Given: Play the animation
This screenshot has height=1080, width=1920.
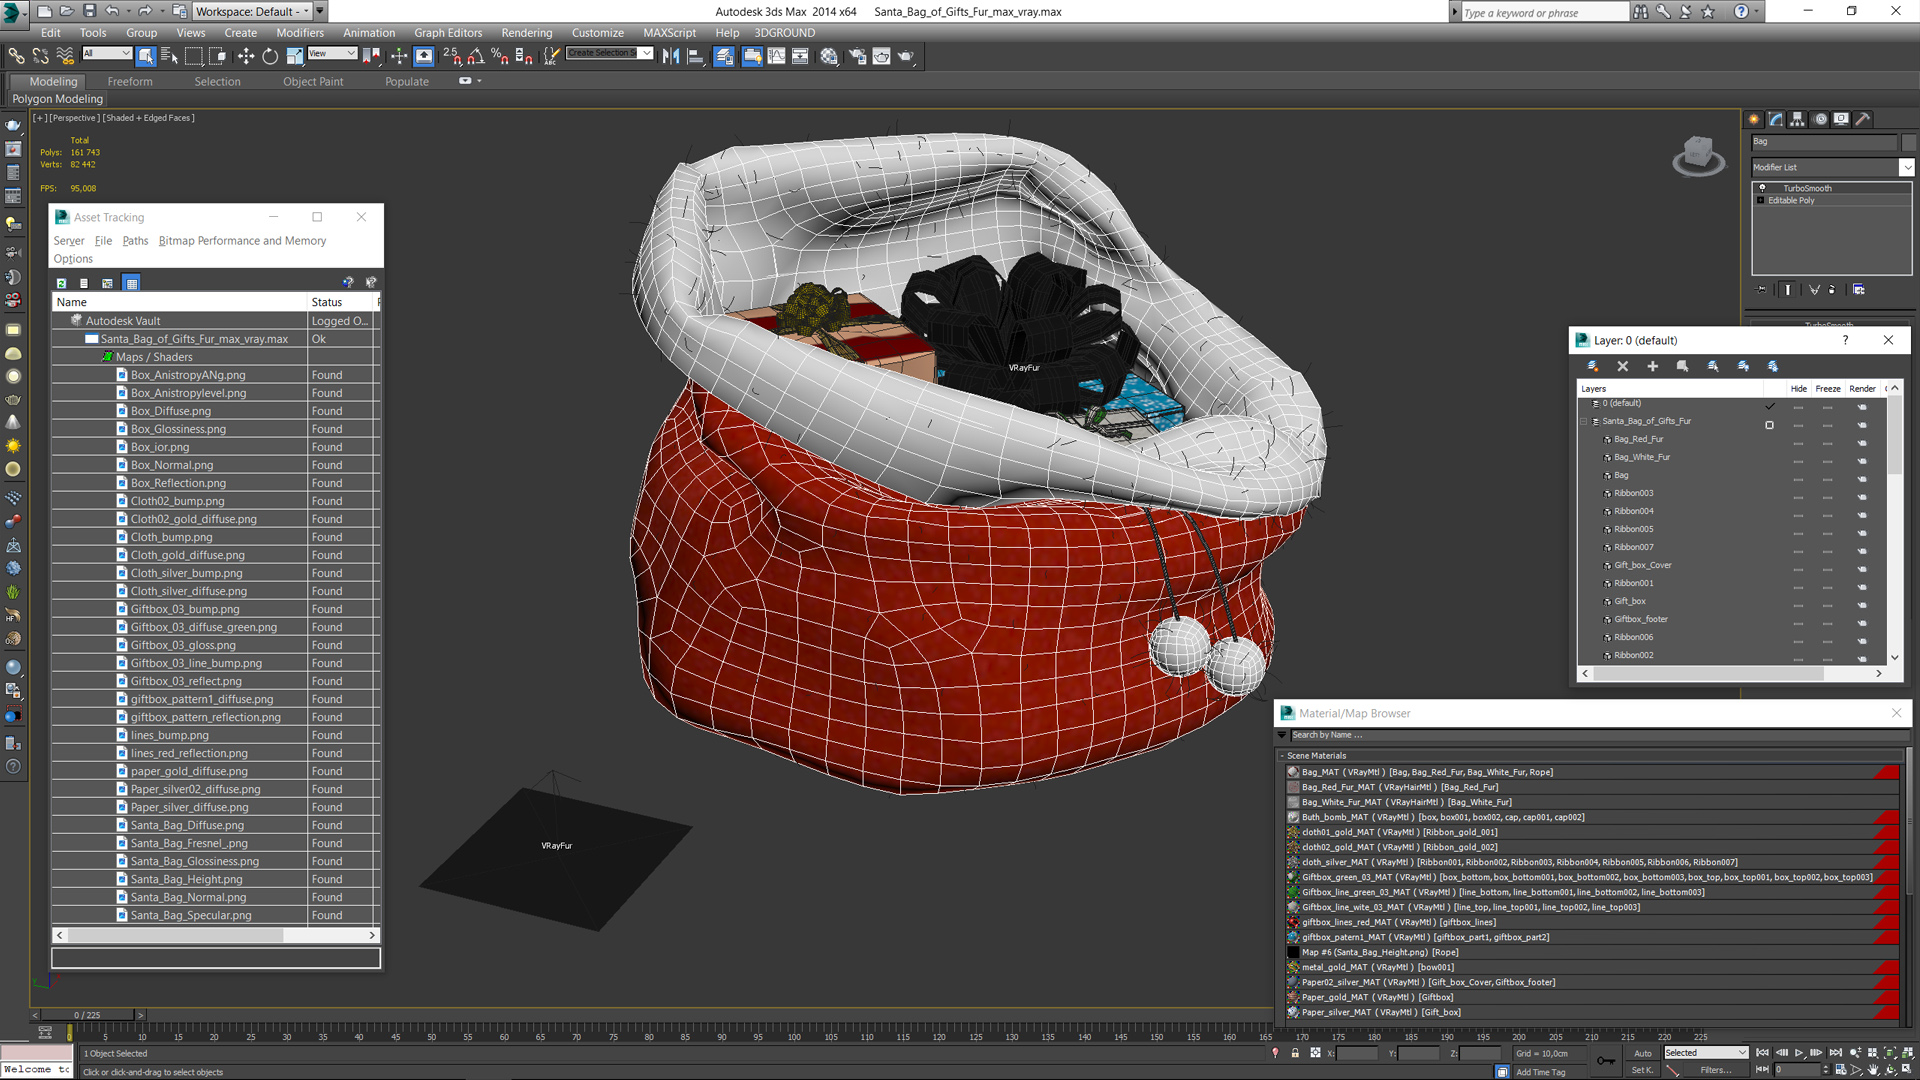Looking at the screenshot, I should (1798, 1053).
